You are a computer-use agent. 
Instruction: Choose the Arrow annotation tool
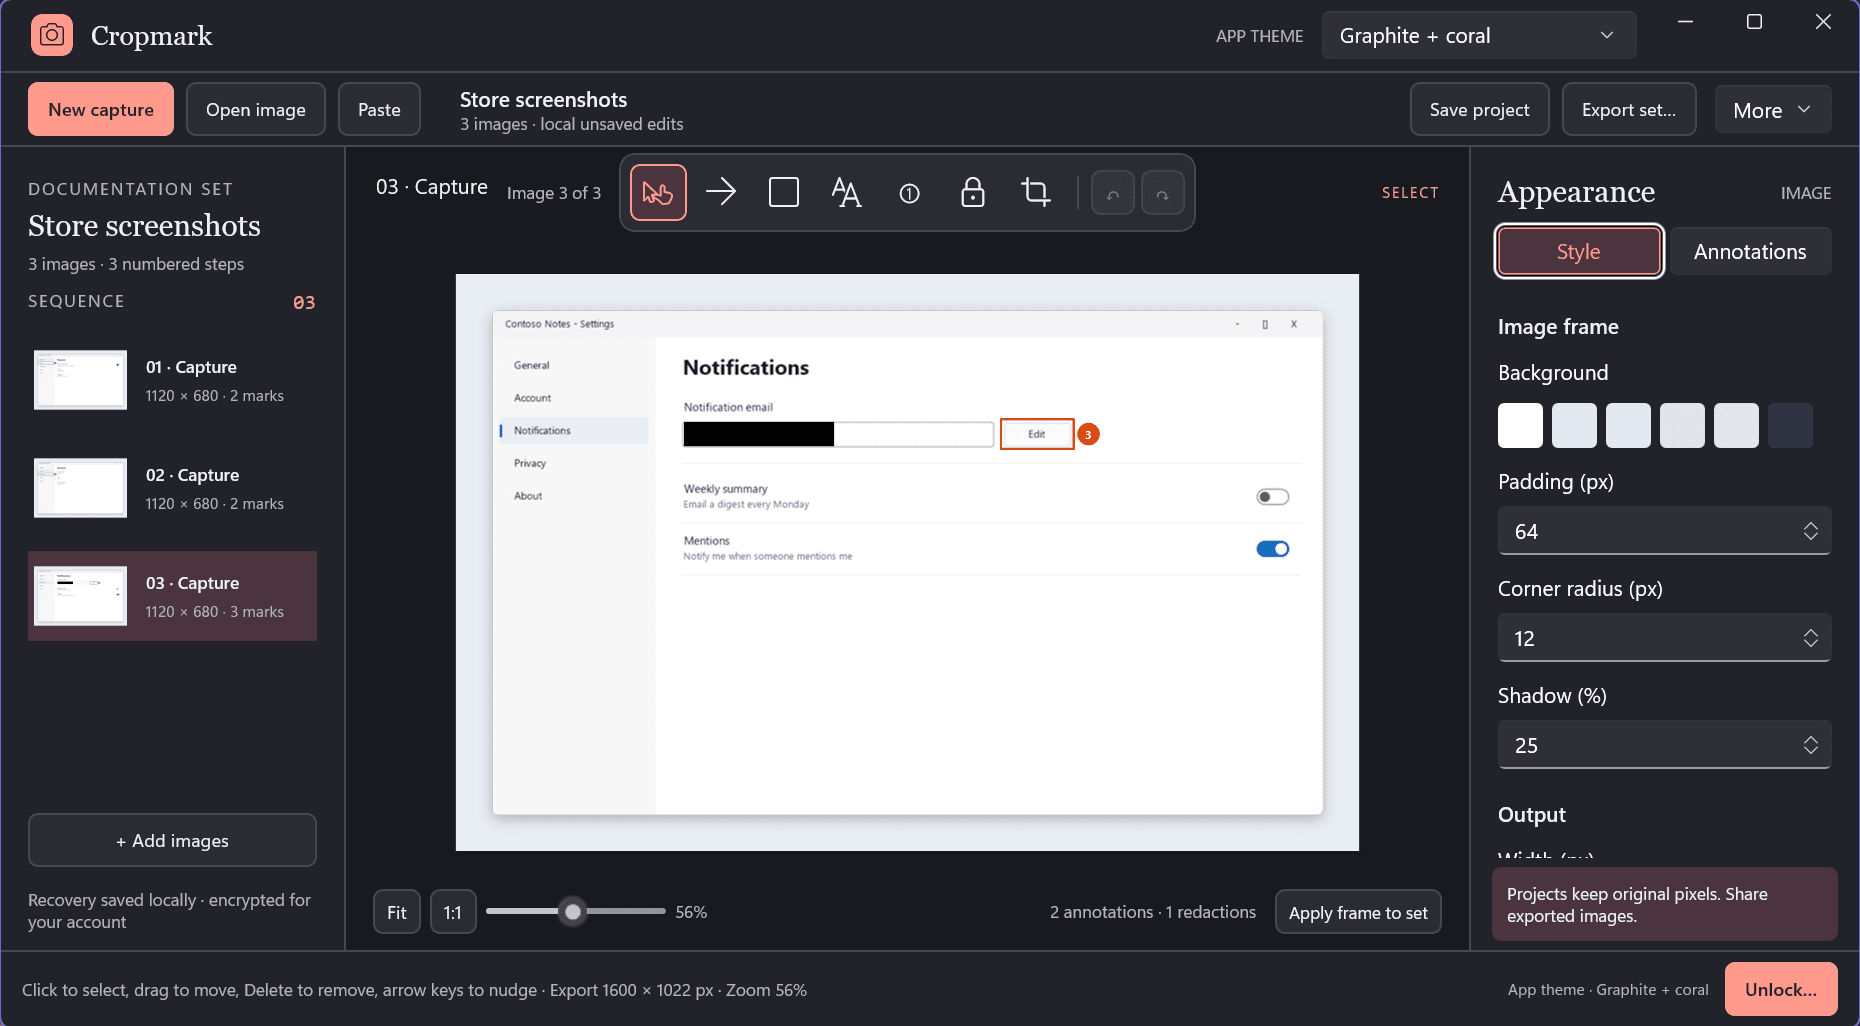[721, 192]
